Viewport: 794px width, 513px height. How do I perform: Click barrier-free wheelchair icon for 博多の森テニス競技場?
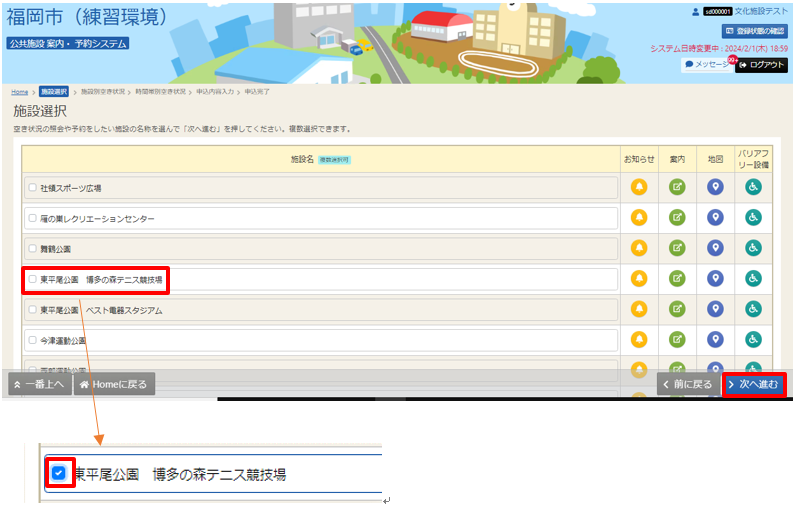point(753,279)
